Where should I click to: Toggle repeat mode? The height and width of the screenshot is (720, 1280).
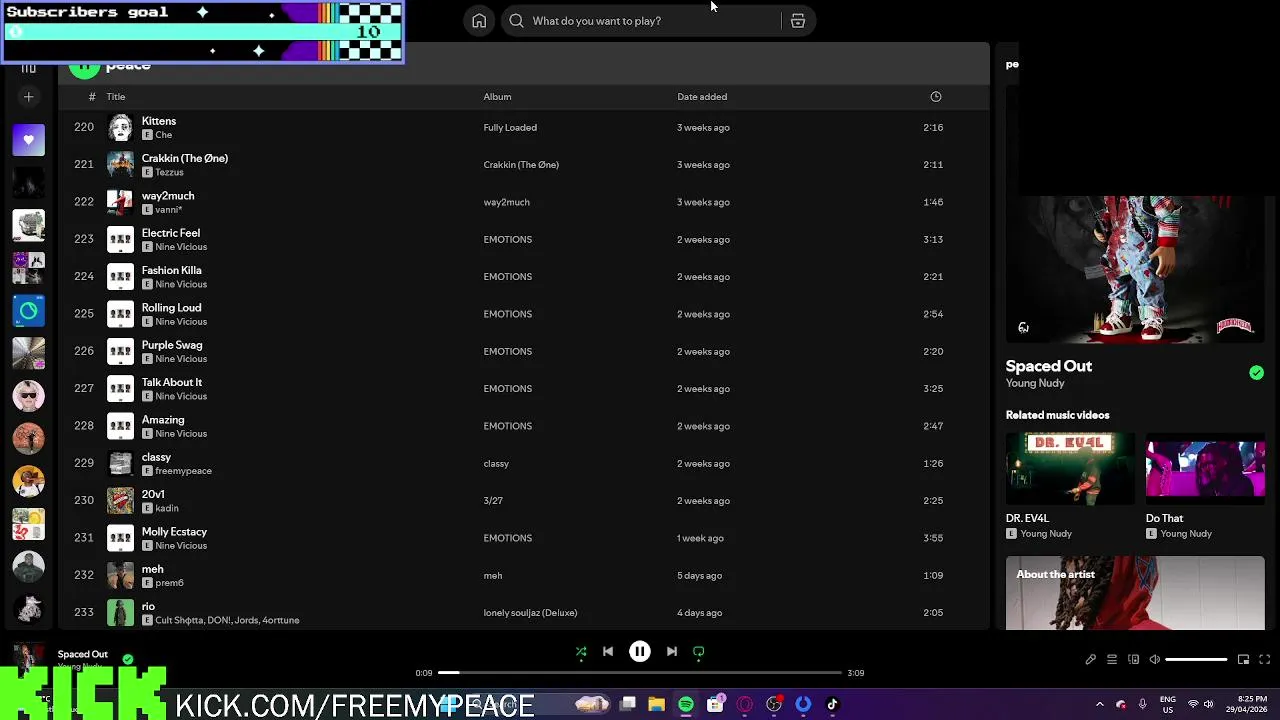699,652
